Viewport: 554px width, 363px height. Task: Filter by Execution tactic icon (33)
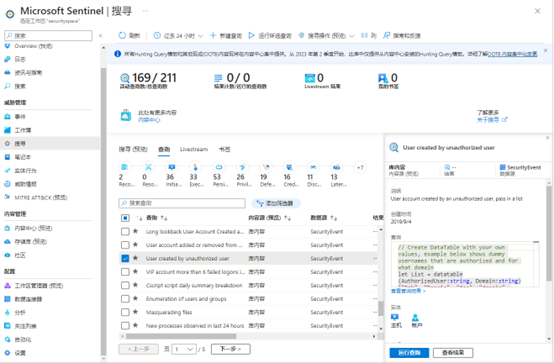click(195, 167)
